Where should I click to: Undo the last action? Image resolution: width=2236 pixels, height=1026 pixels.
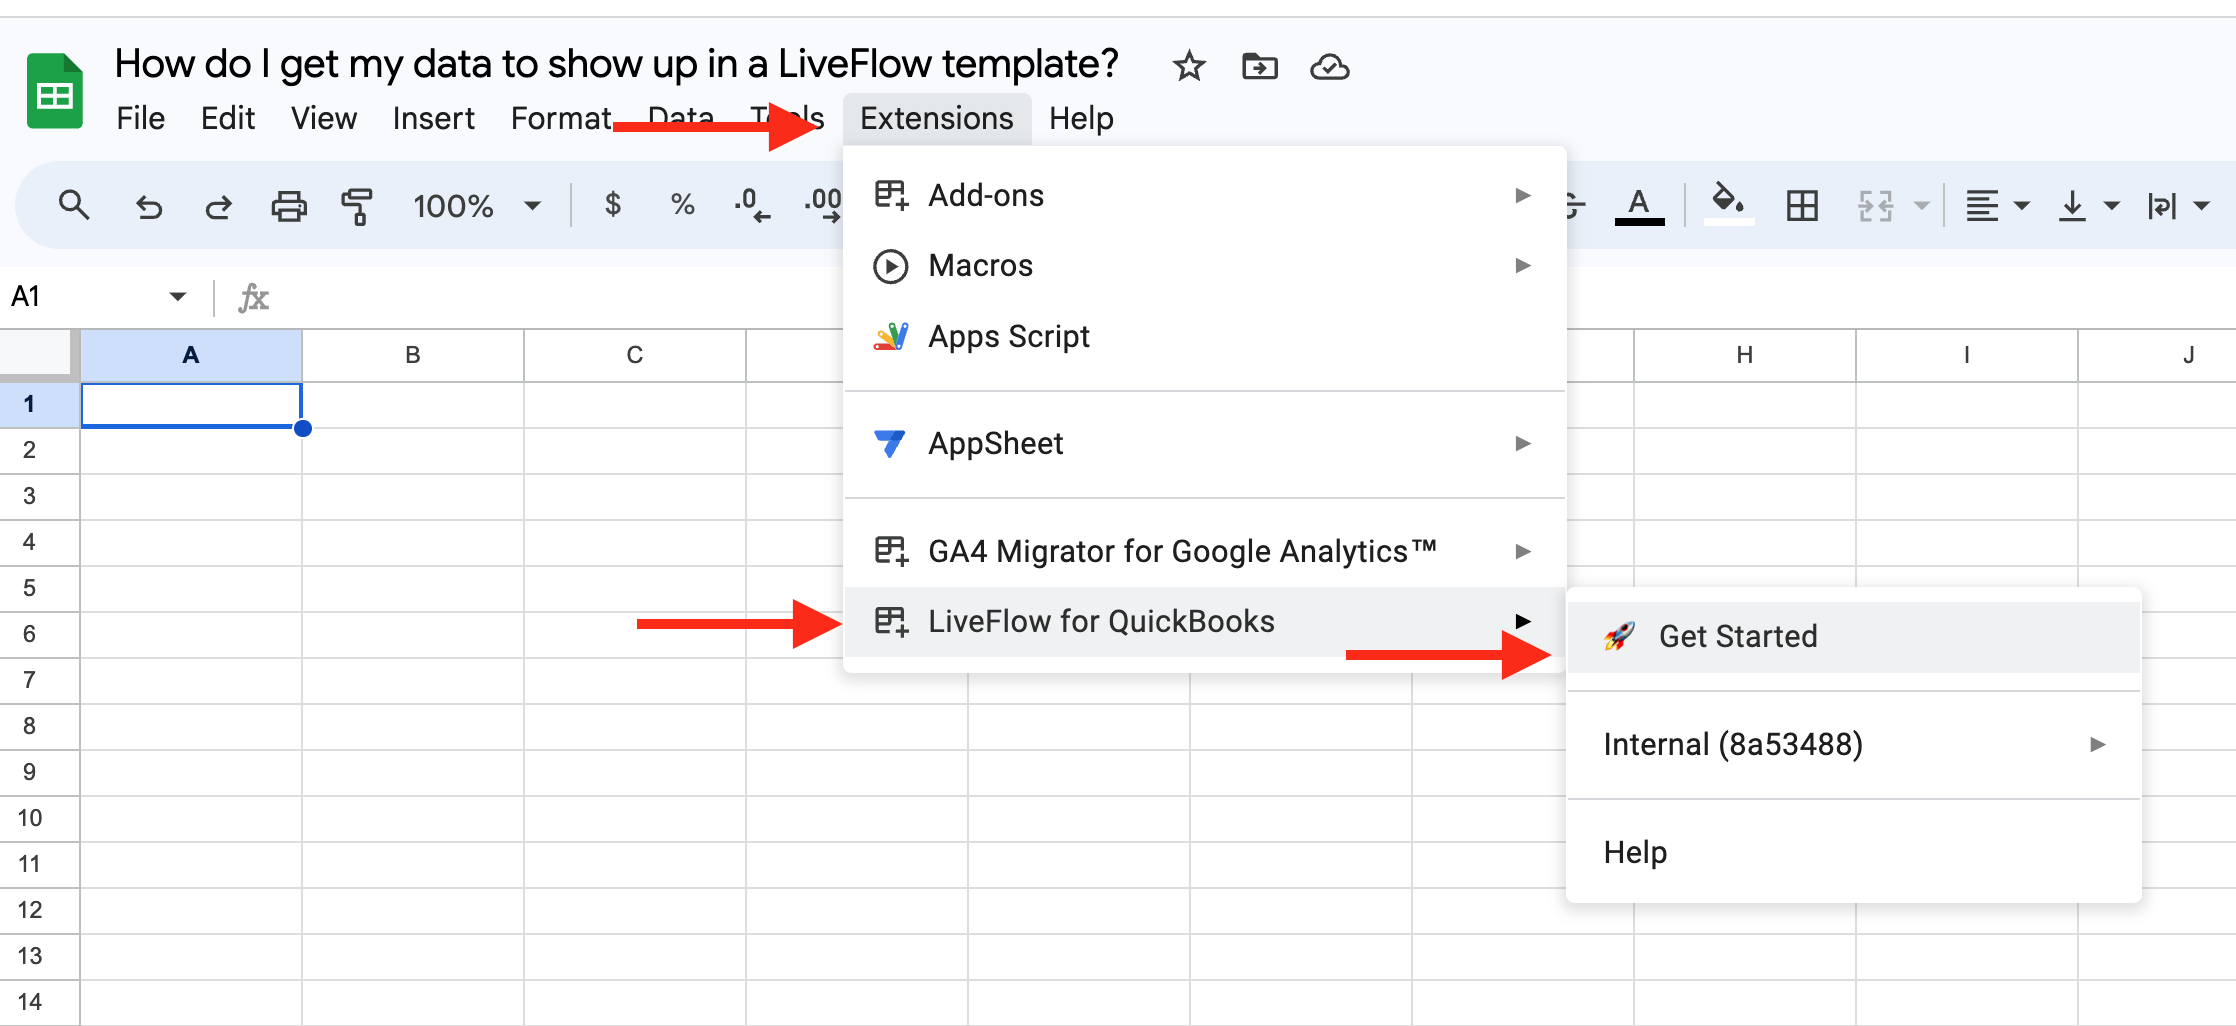149,206
